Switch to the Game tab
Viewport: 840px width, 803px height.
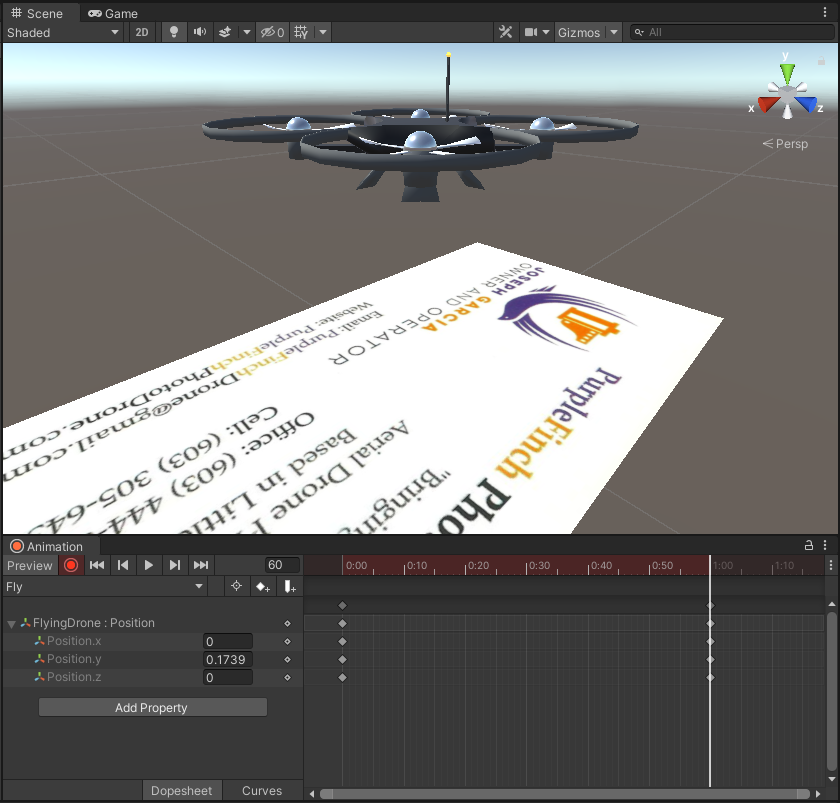pos(113,13)
